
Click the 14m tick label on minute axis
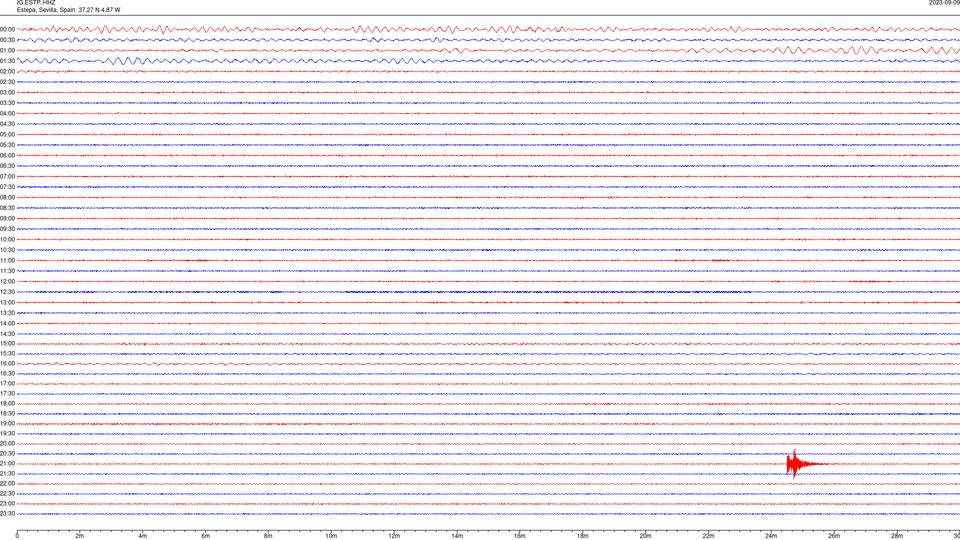pyautogui.click(x=457, y=536)
